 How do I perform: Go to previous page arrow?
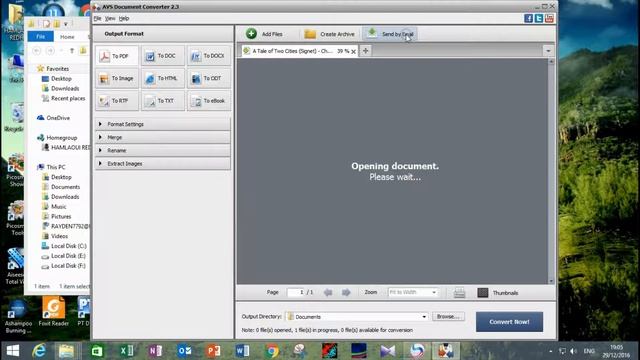pos(328,292)
